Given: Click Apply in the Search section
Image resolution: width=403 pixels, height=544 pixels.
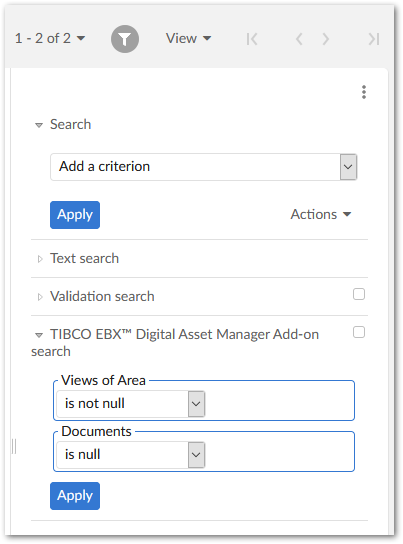Looking at the screenshot, I should tap(75, 215).
